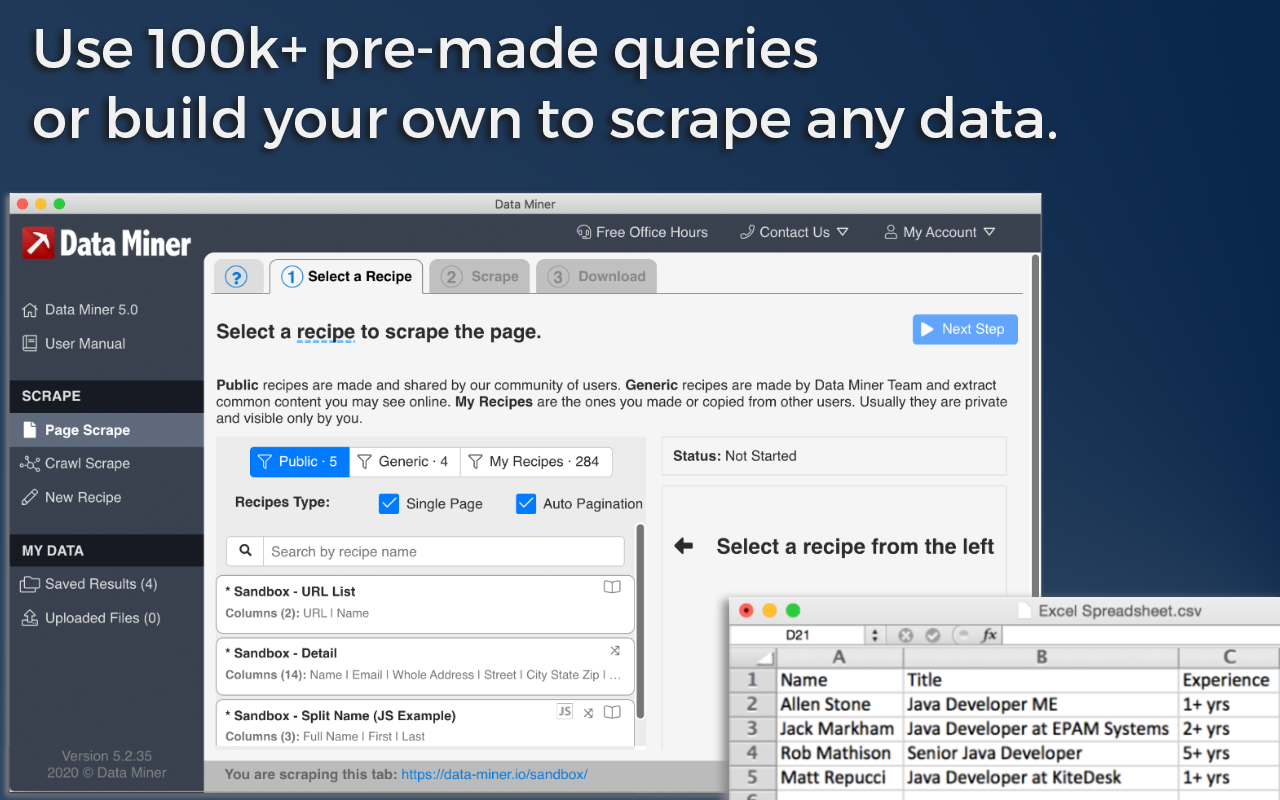Click the recipe search magnifier icon
This screenshot has width=1280, height=800.
[244, 551]
